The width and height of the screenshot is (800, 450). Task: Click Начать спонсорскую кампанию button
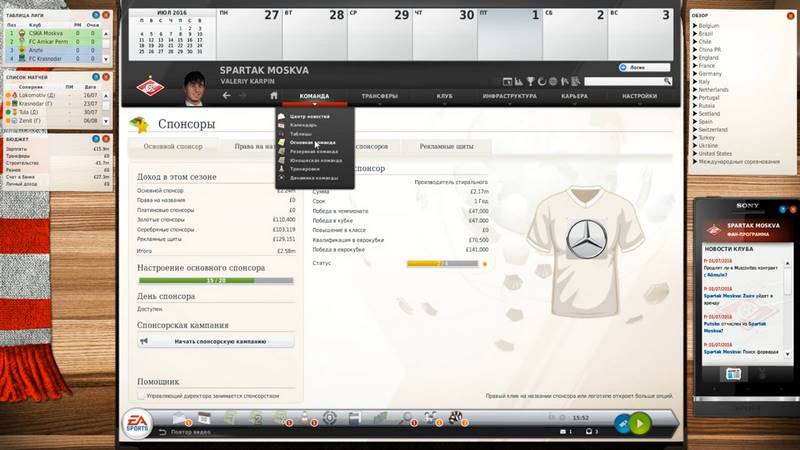(215, 341)
